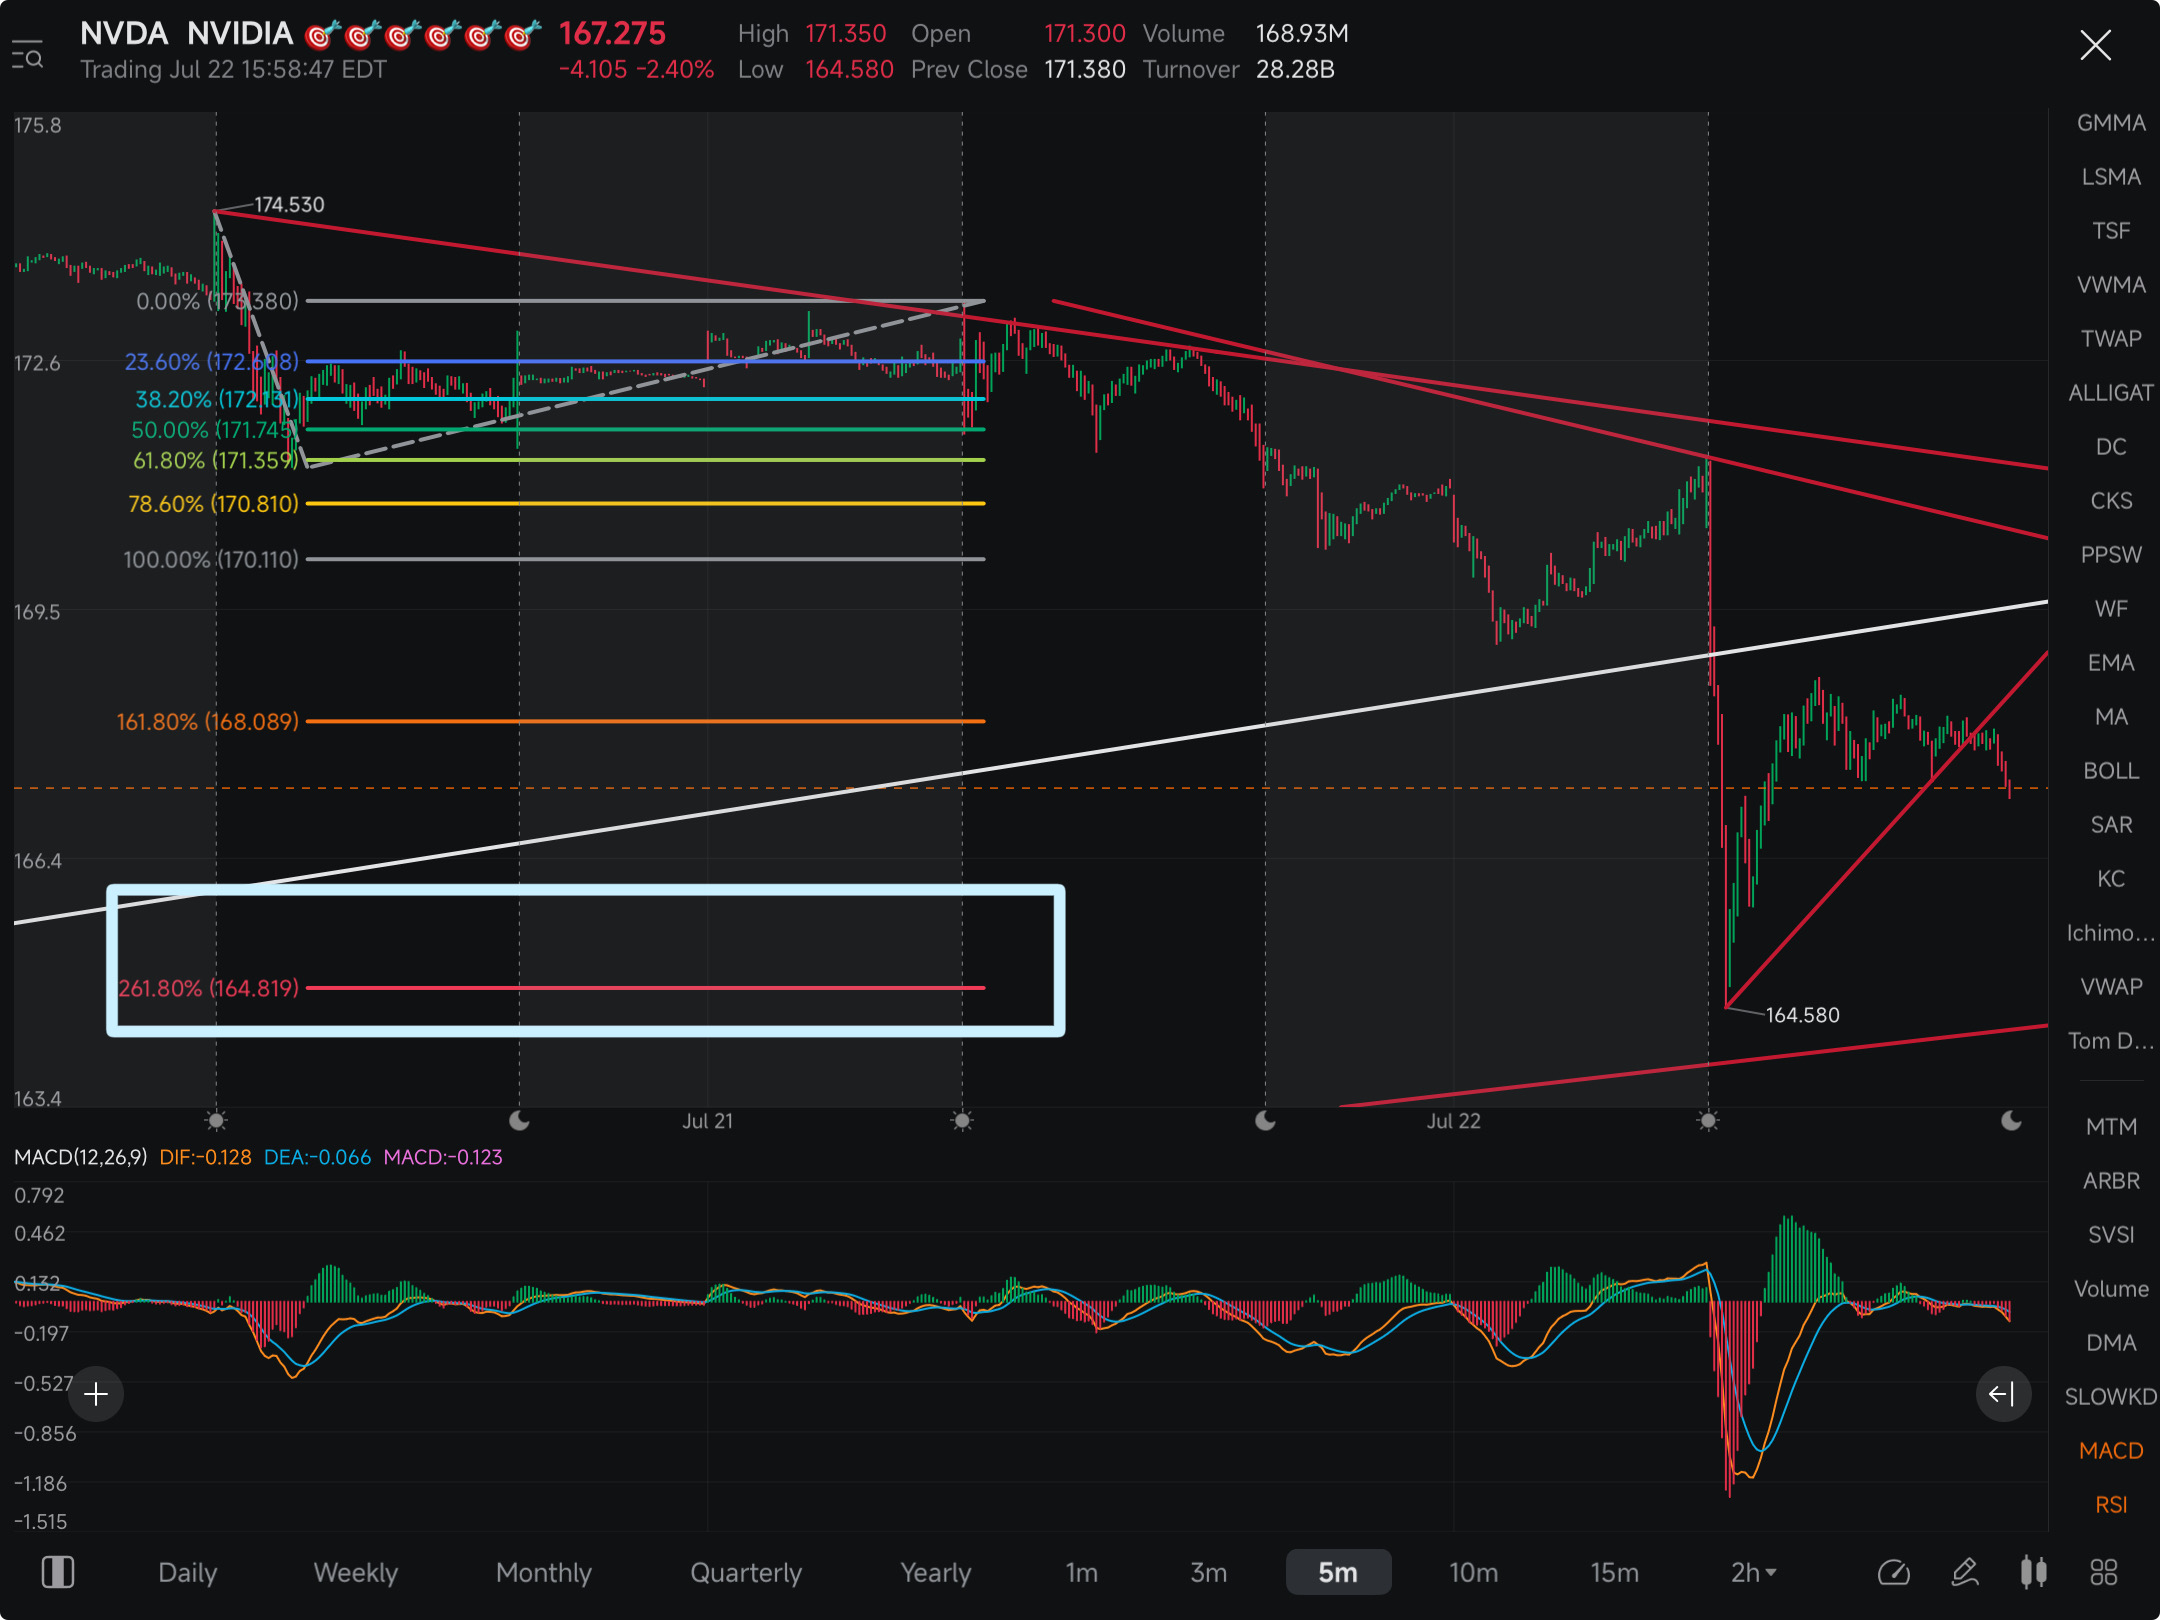Select the Tom D... indicator entry
Viewport: 2160px width, 1620px height.
(x=2111, y=1041)
